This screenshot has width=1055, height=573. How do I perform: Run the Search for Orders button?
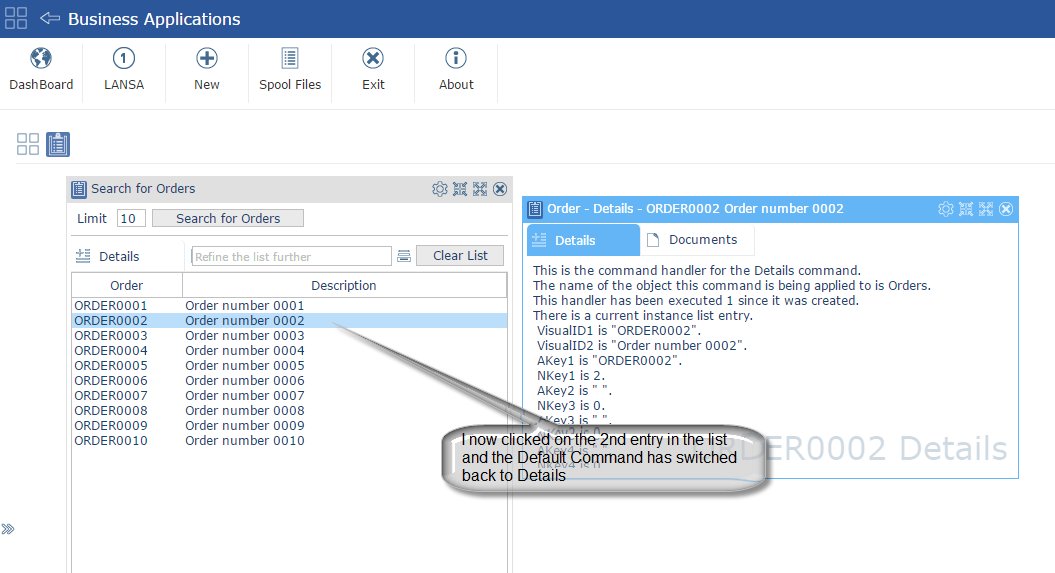(x=227, y=219)
